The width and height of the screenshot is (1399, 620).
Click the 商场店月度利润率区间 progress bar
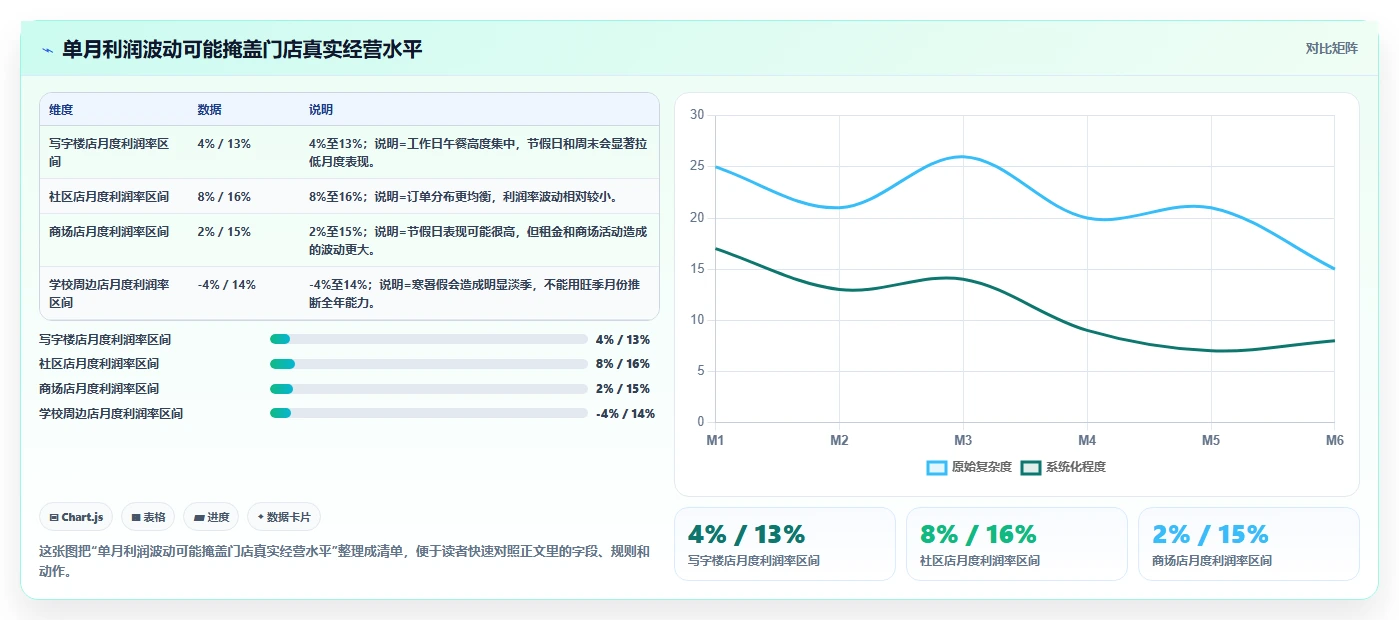click(x=429, y=389)
